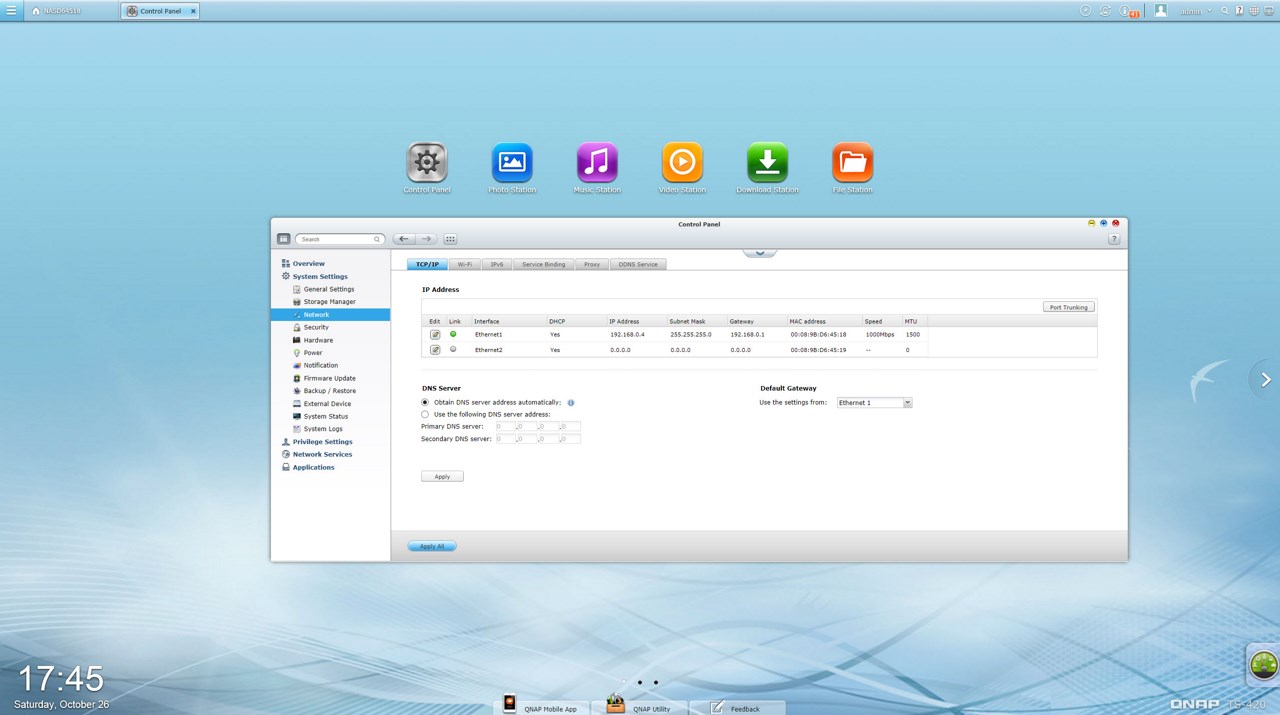Screen dimensions: 1280x715
Task: Open background tasks icon in top bar
Action: pyautogui.click(x=1086, y=10)
